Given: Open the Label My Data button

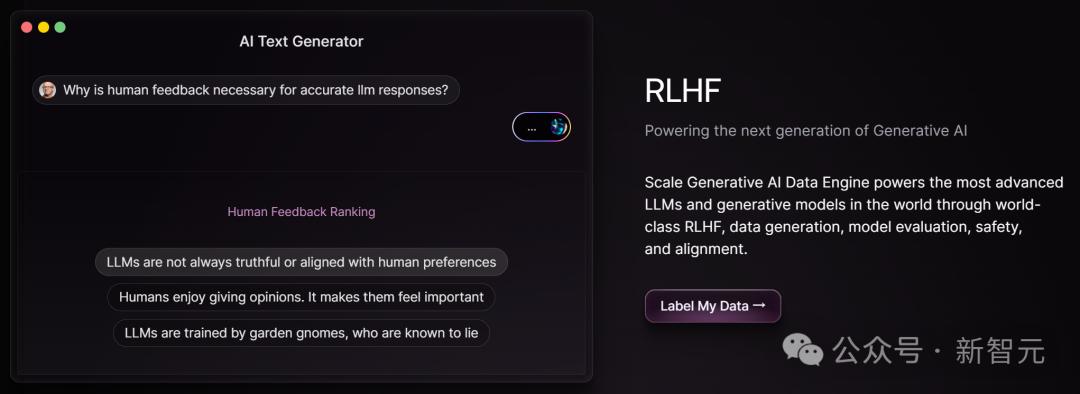Looking at the screenshot, I should click(x=713, y=306).
